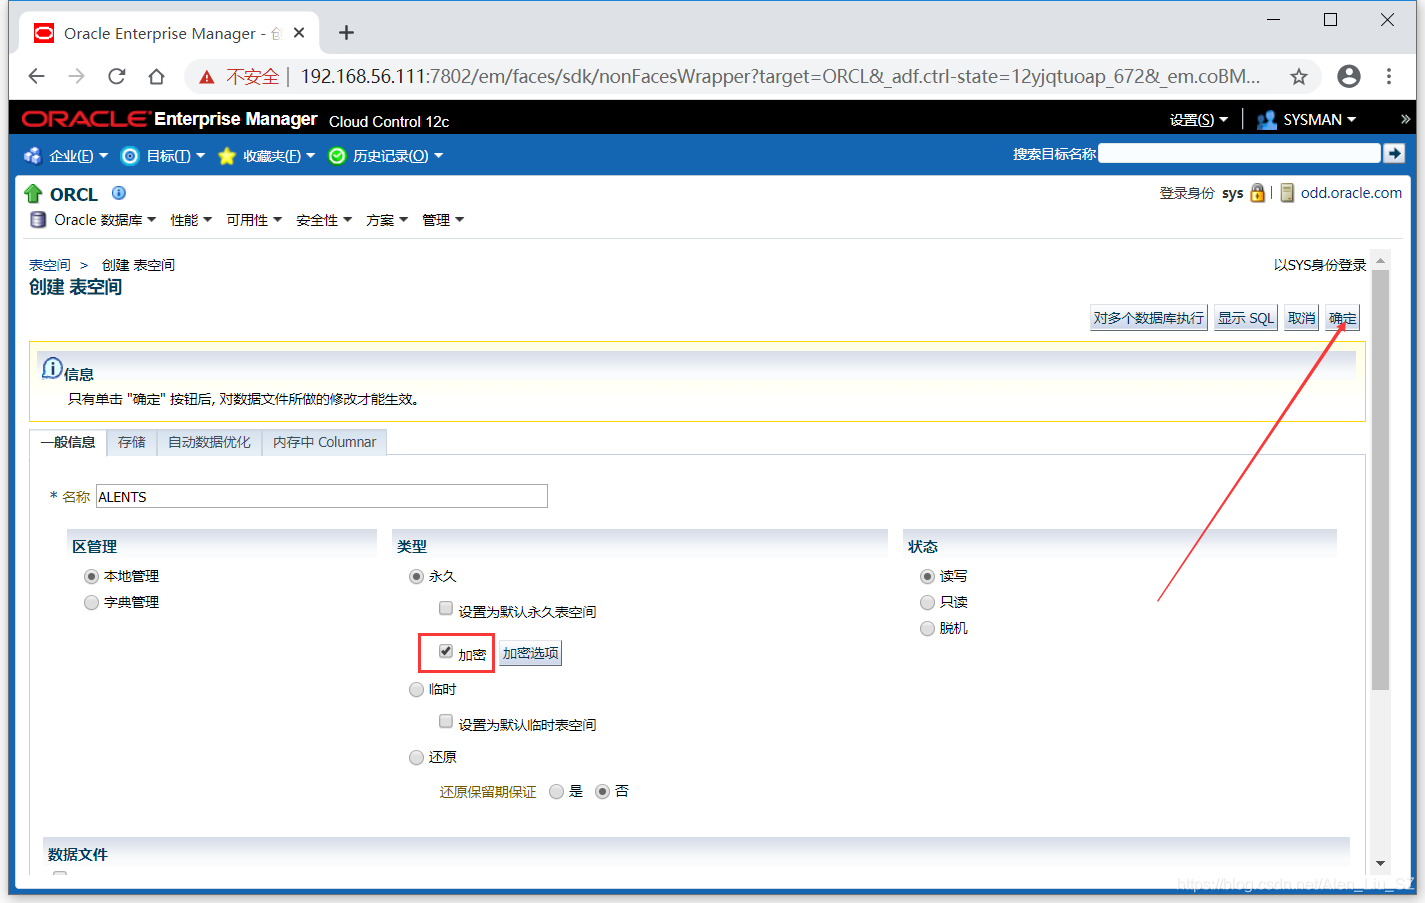Click the browser address bar URL
This screenshot has height=903, width=1425.
tap(780, 76)
